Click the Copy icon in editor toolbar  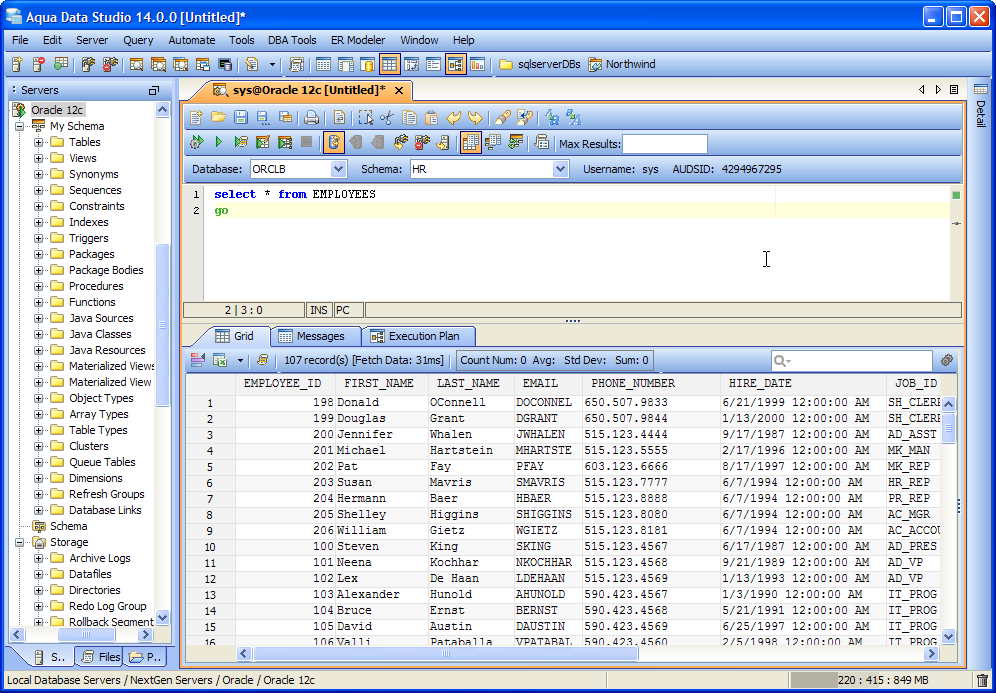tap(410, 118)
